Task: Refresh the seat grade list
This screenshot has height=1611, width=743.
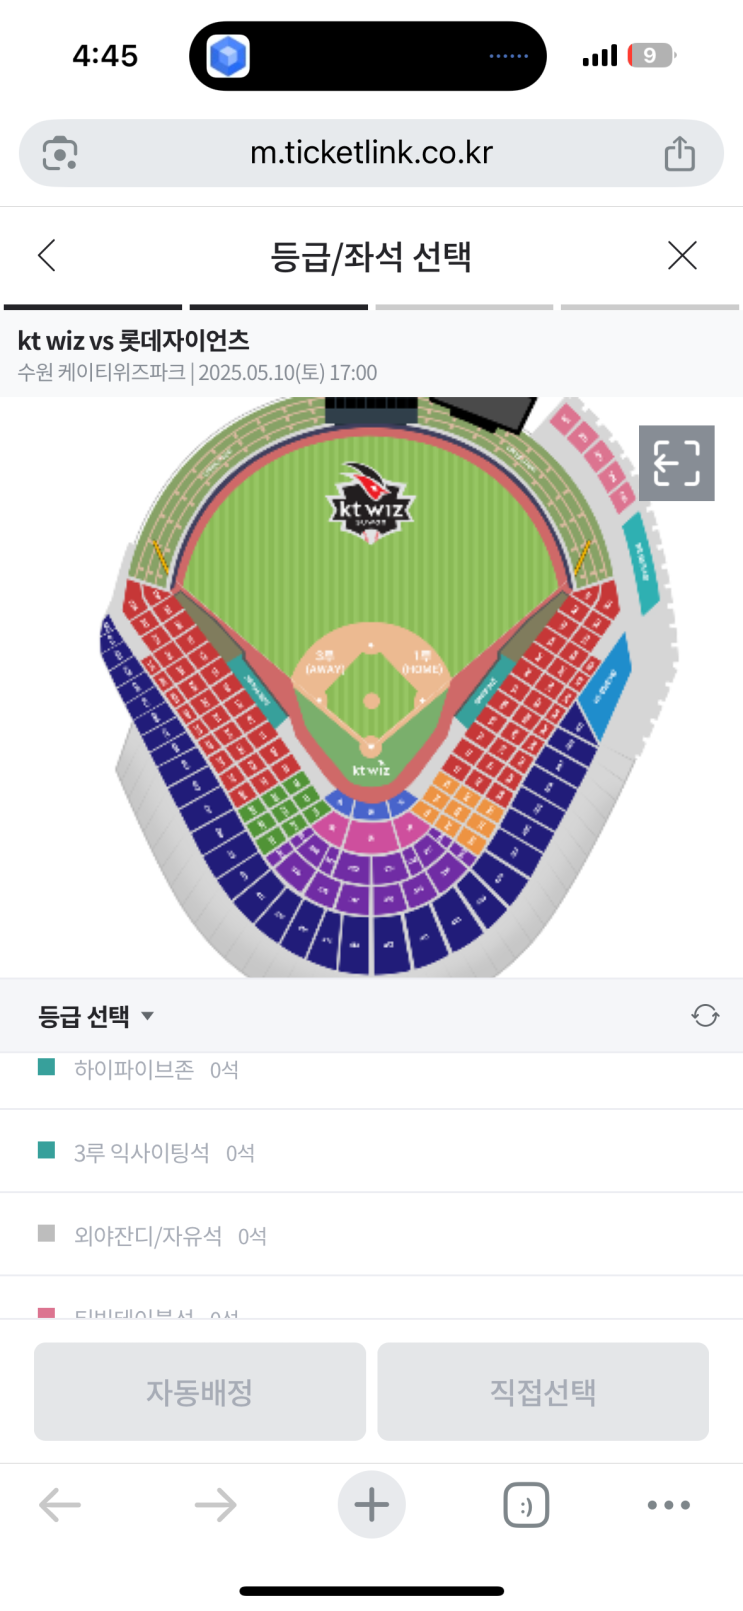Action: pos(705,1016)
